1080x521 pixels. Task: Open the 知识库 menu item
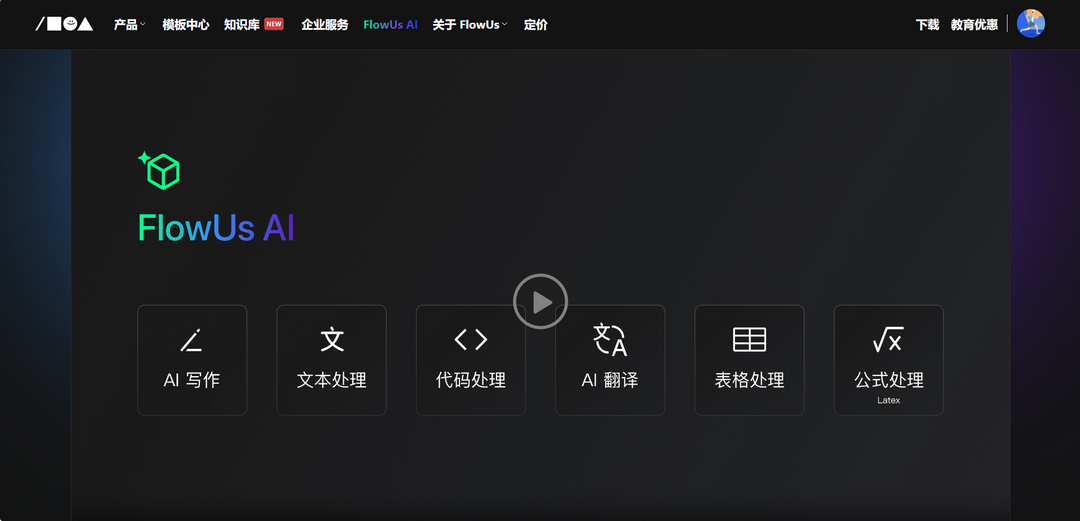tap(242, 25)
